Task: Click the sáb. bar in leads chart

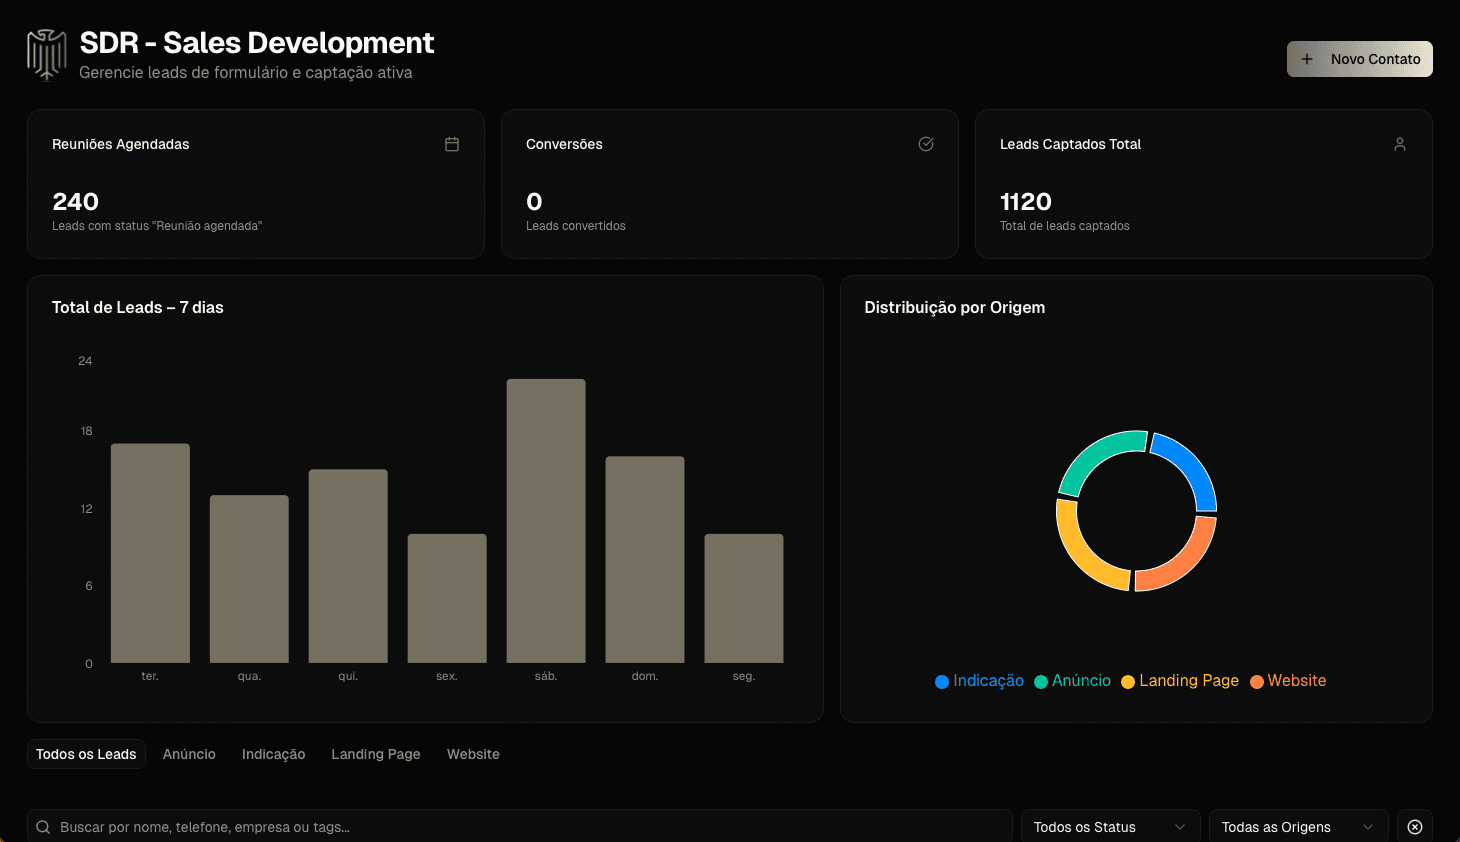Action: pyautogui.click(x=546, y=520)
